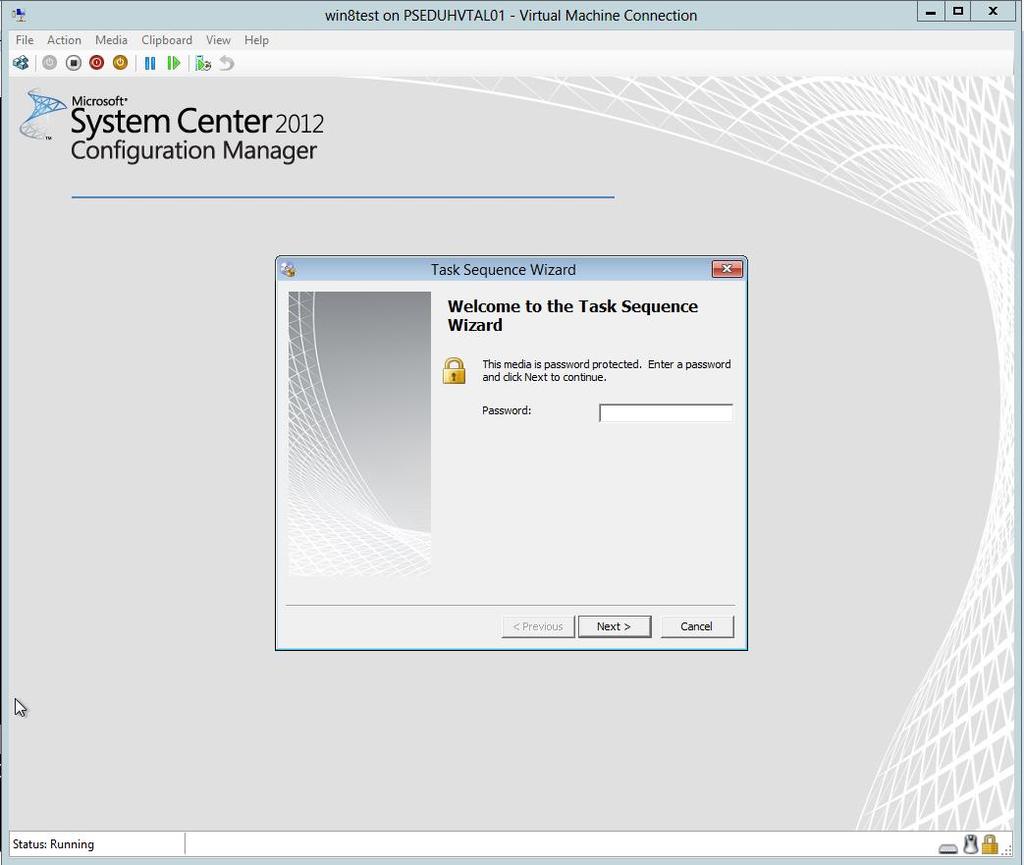Open the Action menu
The width and height of the screenshot is (1024, 865).
[64, 40]
